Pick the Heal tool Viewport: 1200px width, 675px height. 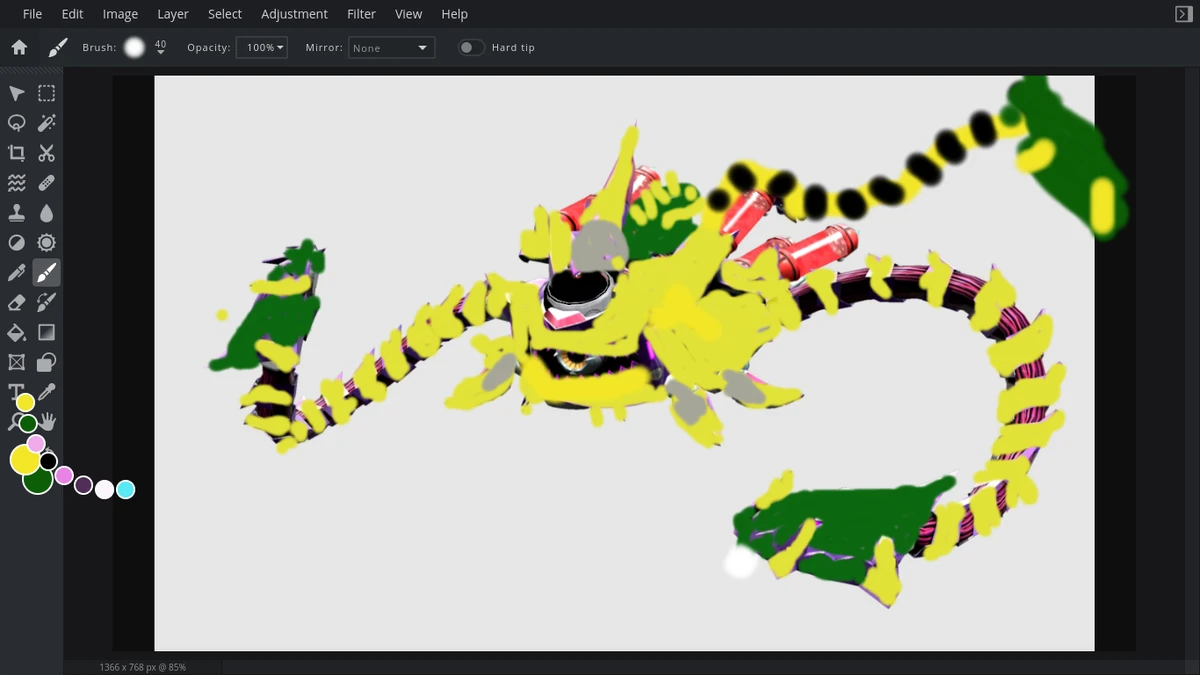[46, 182]
